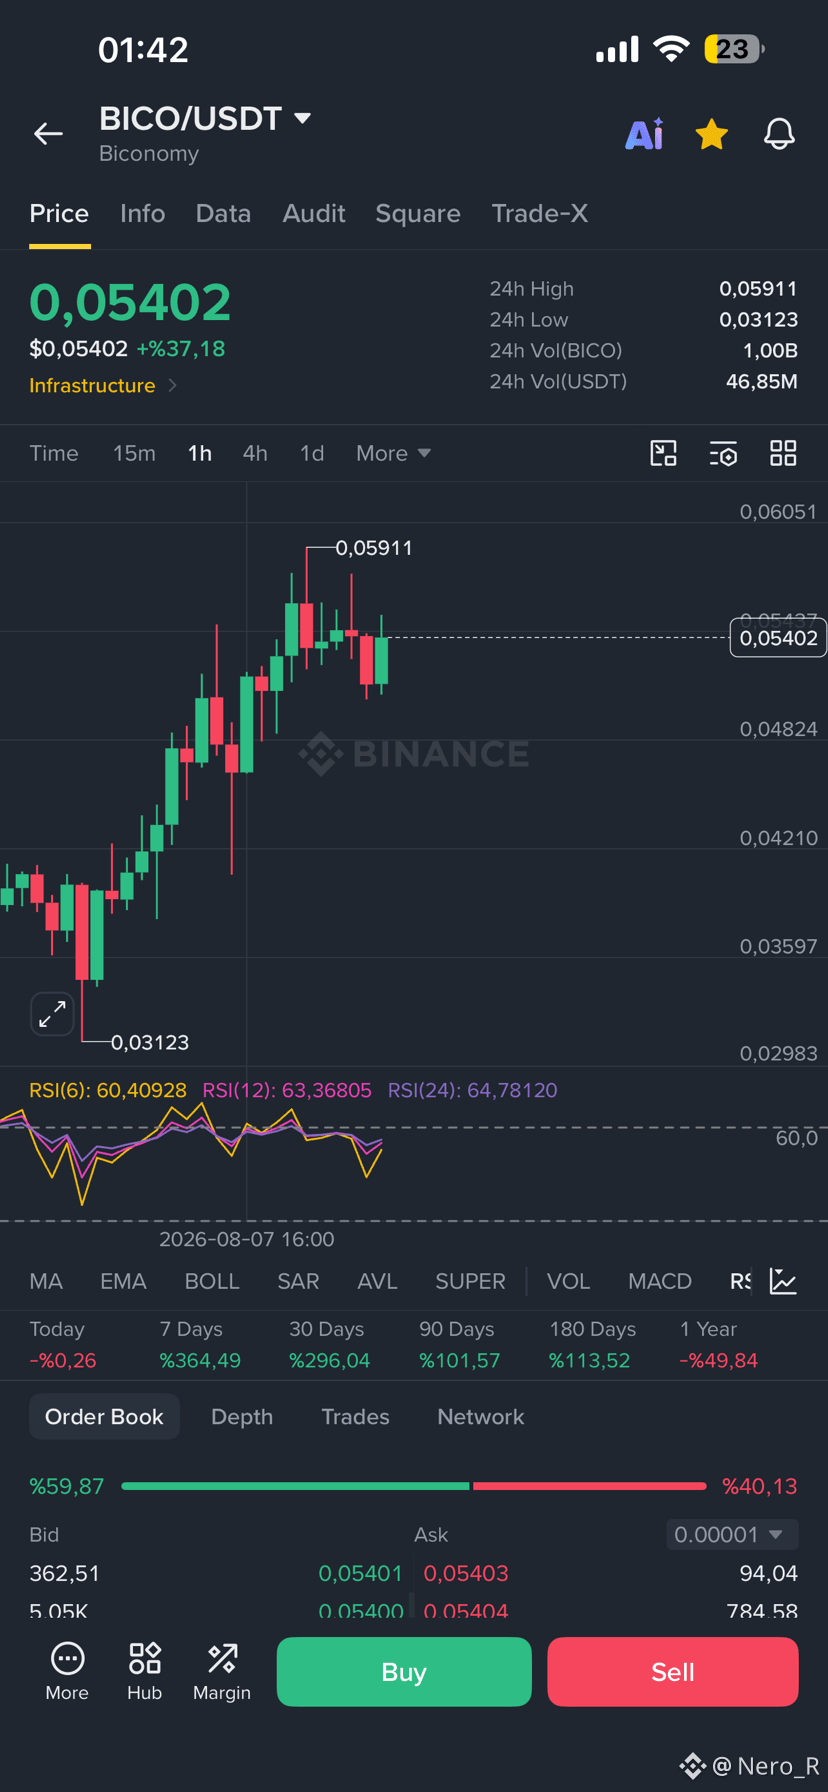
Task: Open Margin trading icon
Action: (222, 1671)
